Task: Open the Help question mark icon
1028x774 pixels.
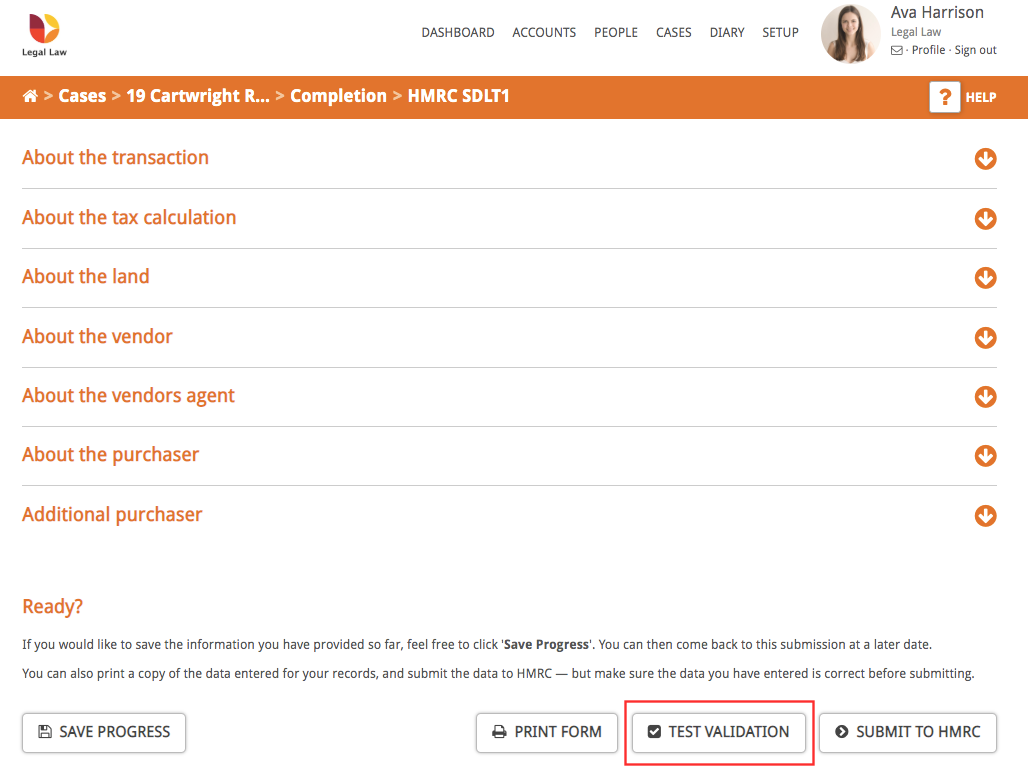Action: (x=944, y=97)
